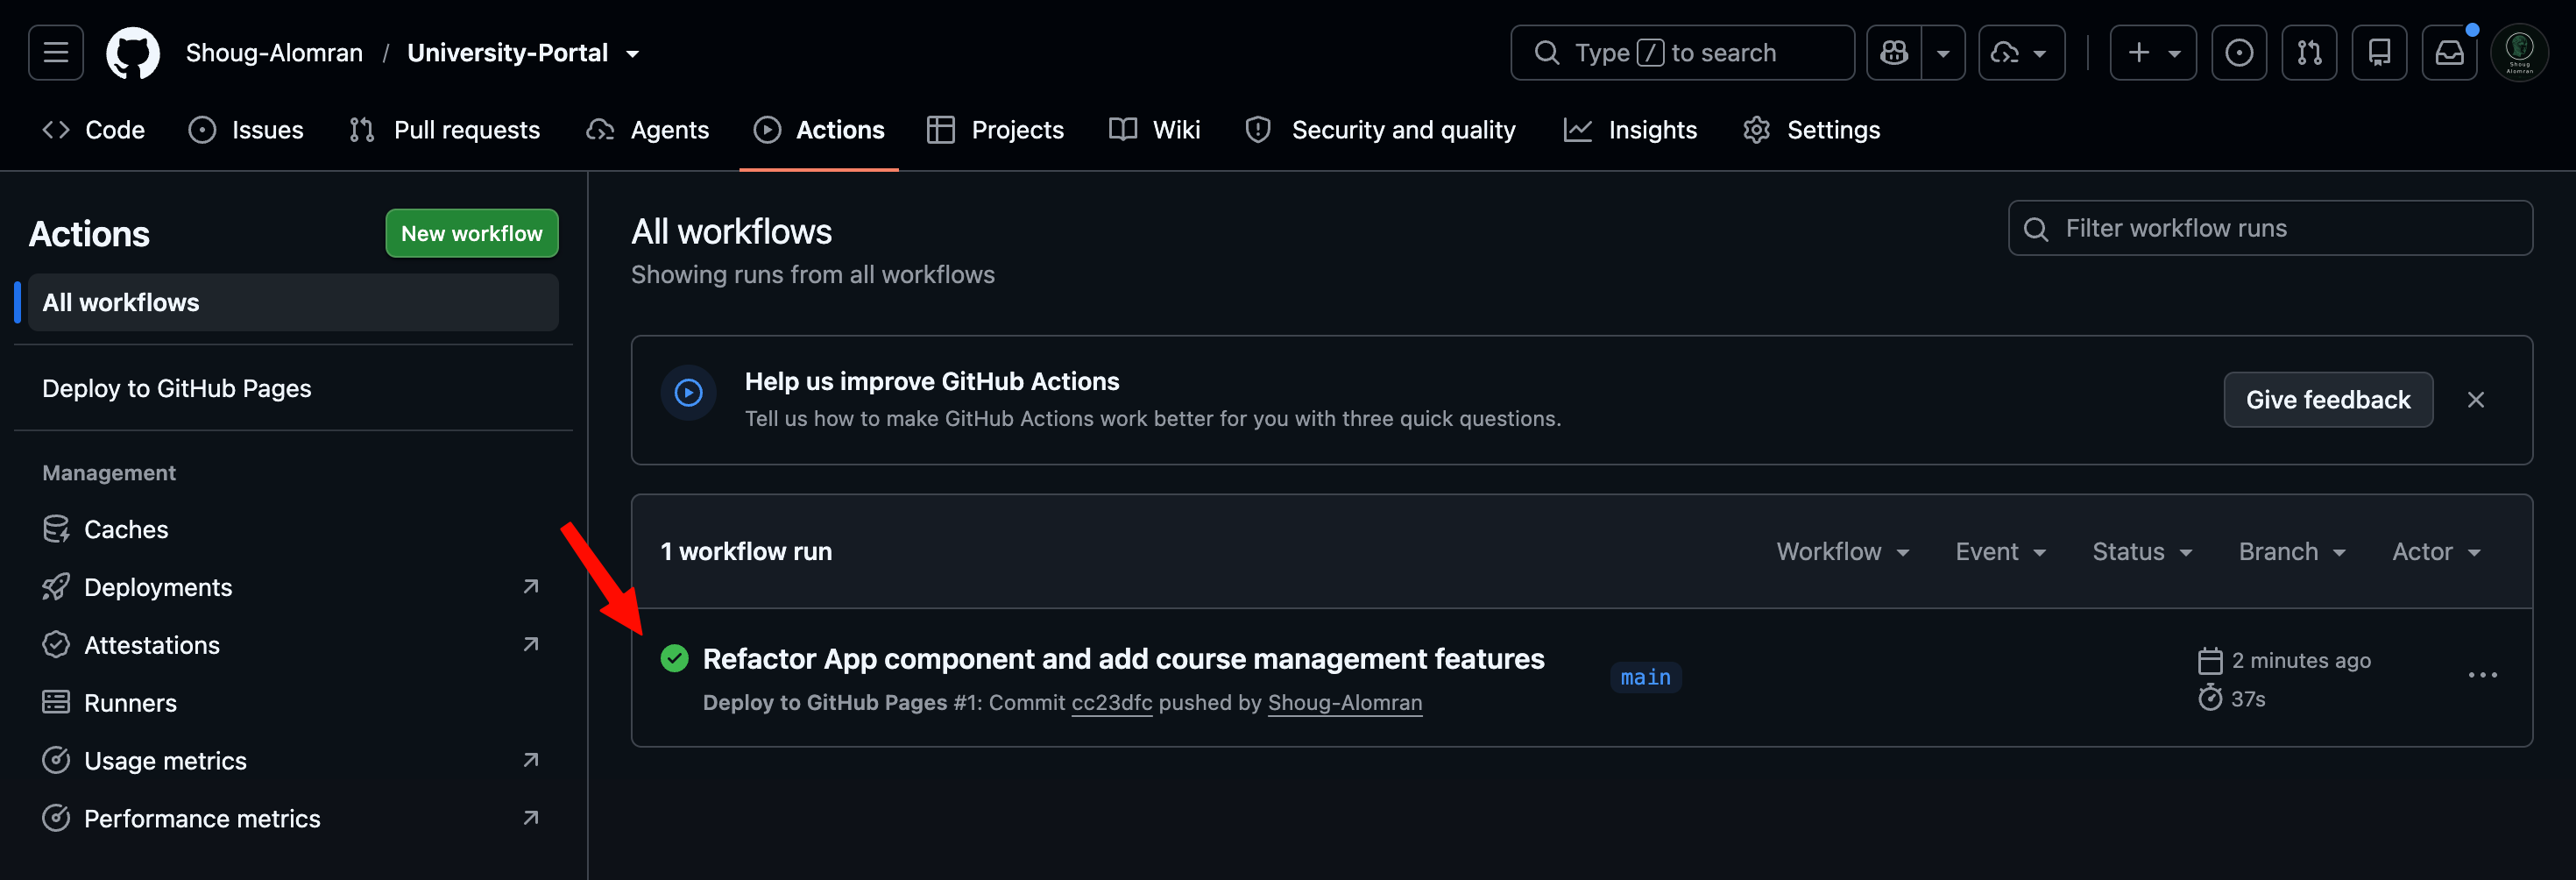Screen dimensions: 2576x880
Task: Click the New workflow button
Action: (472, 233)
